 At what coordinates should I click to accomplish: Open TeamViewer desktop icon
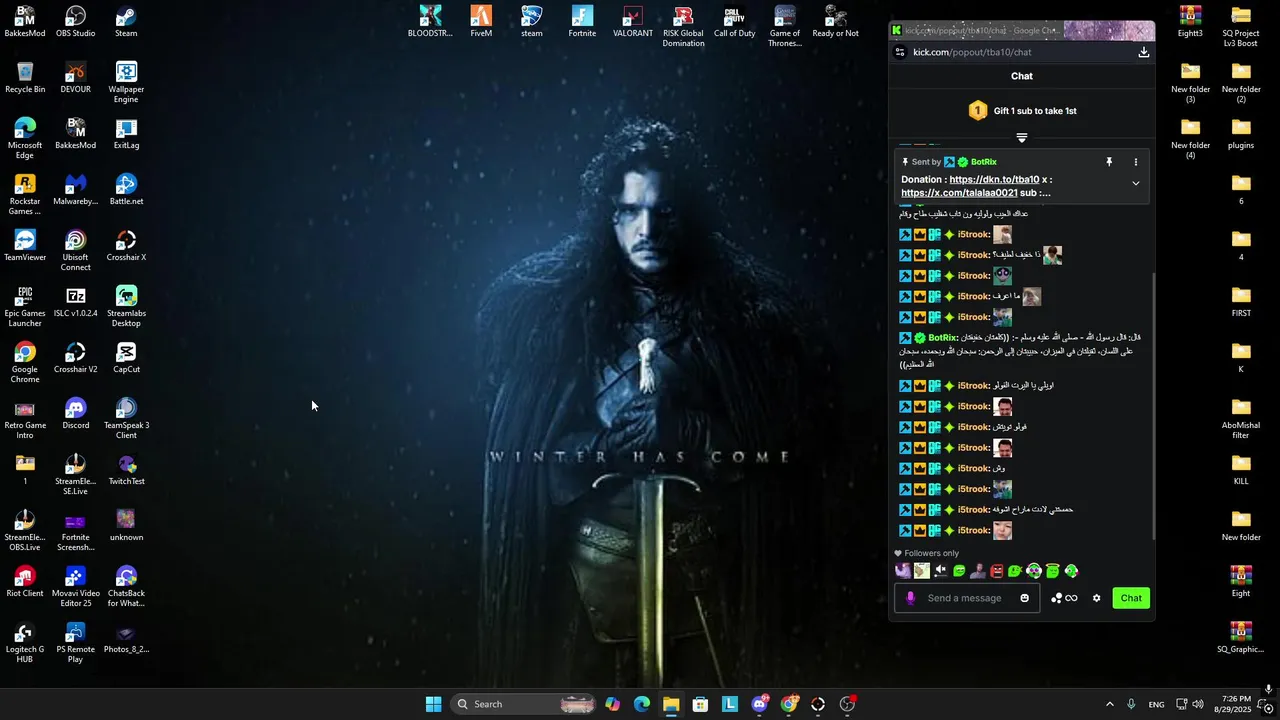point(25,246)
